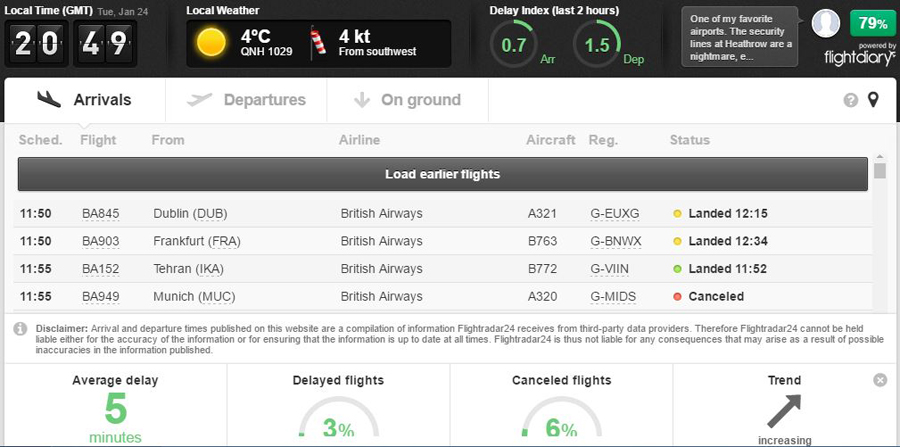The height and width of the screenshot is (447, 900).
Task: Close the statistics panel
Action: pyautogui.click(x=880, y=380)
